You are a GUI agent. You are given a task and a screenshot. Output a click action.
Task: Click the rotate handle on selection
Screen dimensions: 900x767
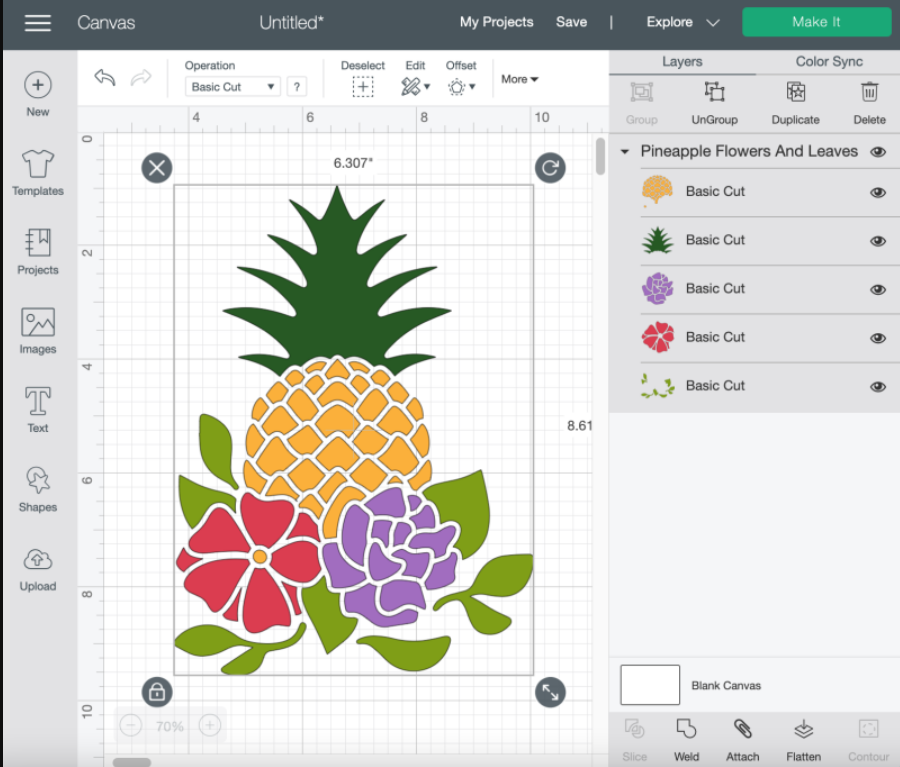(550, 168)
